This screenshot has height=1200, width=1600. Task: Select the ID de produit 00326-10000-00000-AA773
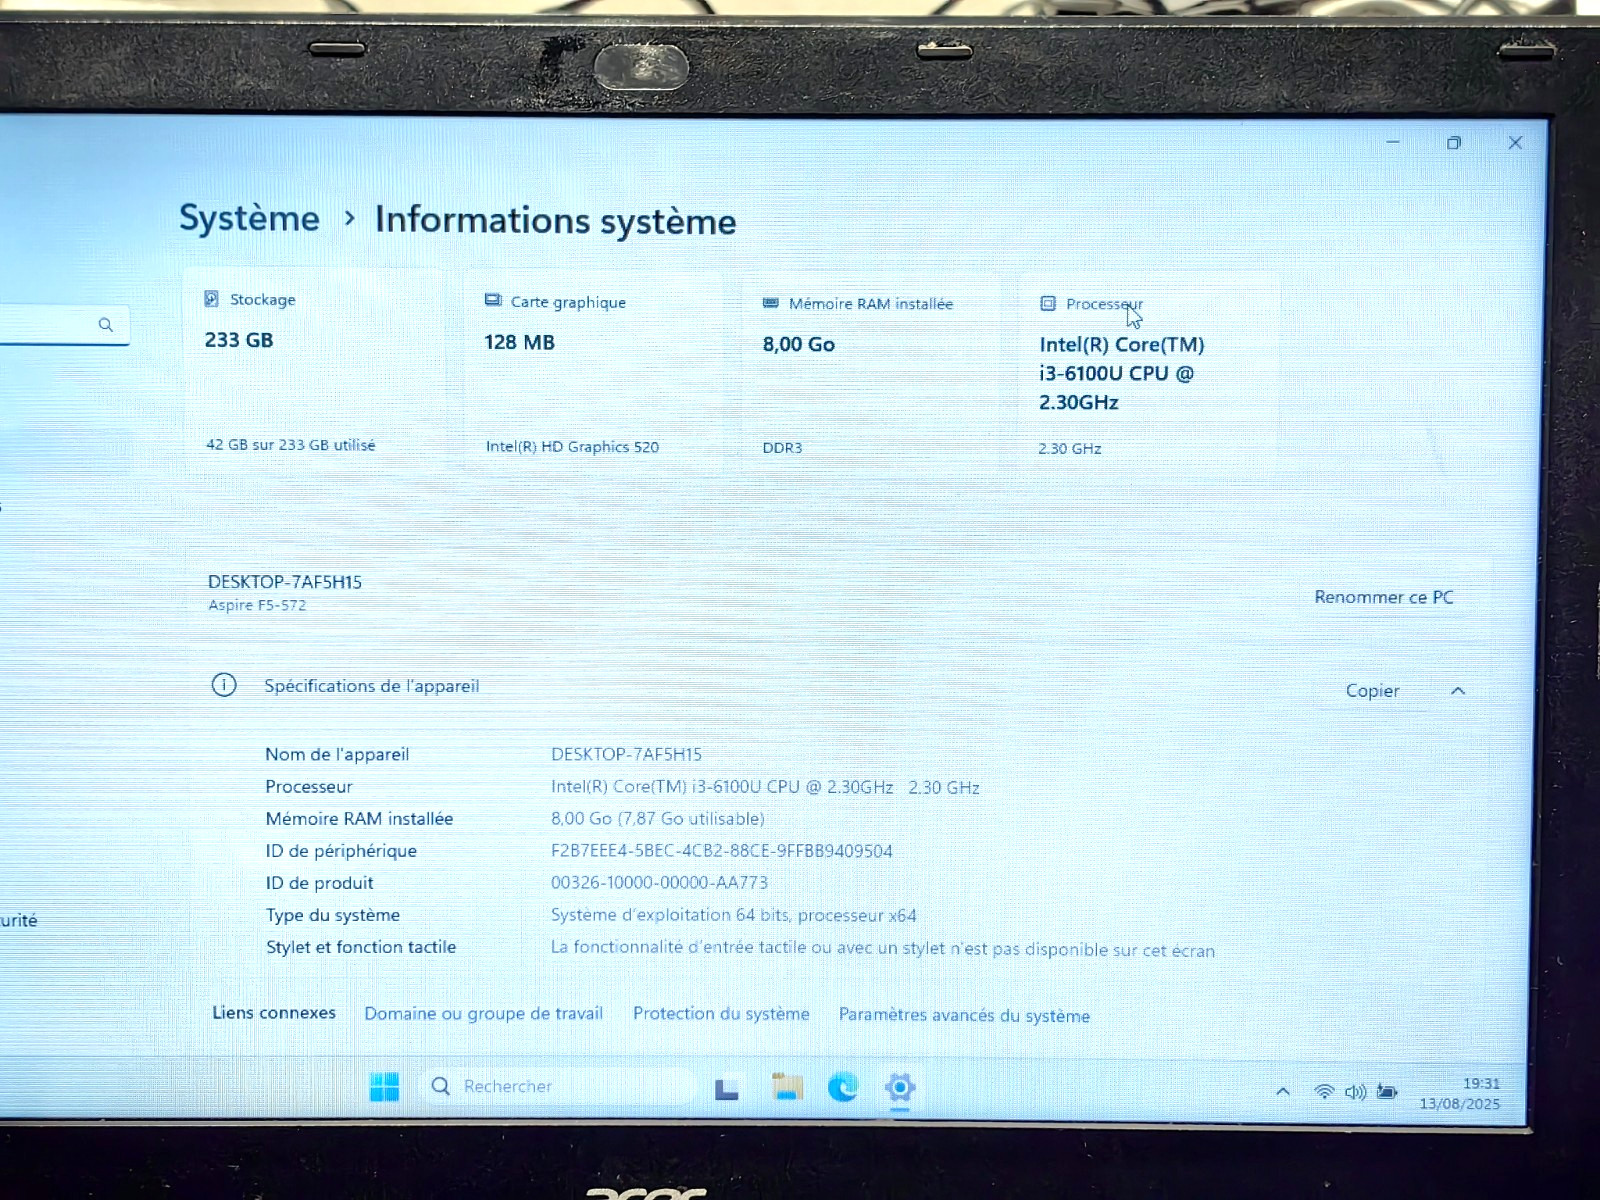(x=660, y=883)
